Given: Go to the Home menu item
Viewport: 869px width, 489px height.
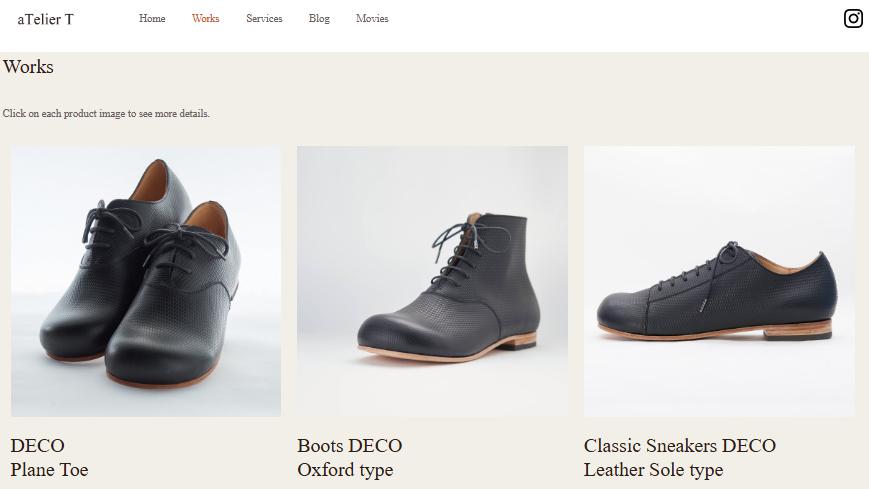Looking at the screenshot, I should click(x=152, y=18).
